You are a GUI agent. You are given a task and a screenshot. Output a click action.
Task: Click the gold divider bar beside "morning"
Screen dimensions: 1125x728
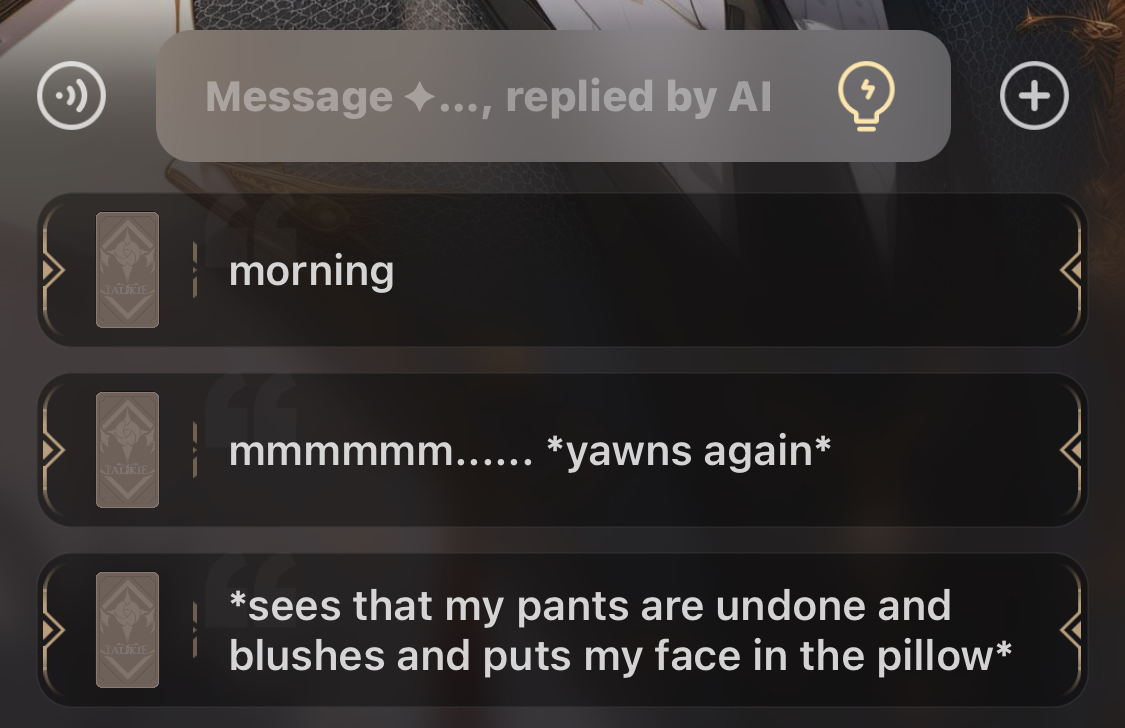(x=194, y=270)
